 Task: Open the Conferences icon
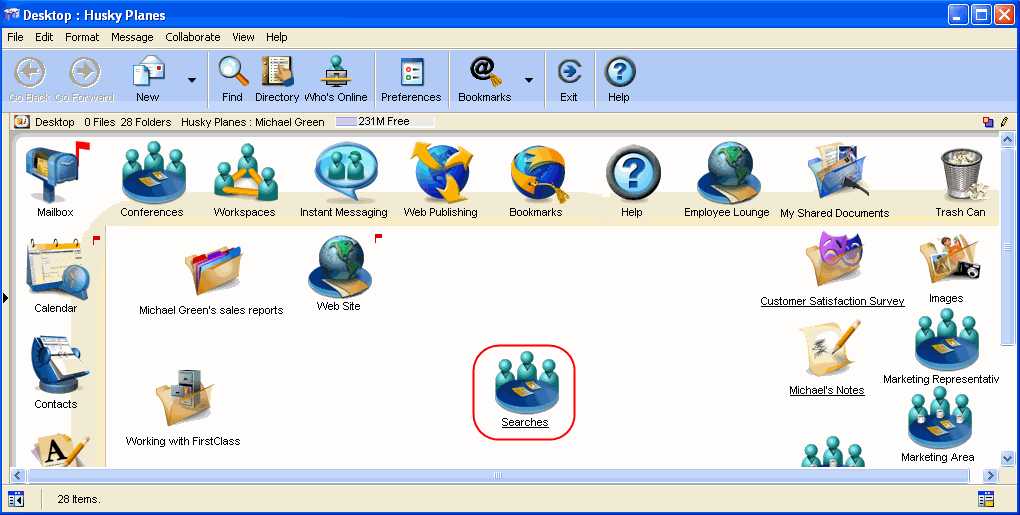point(152,173)
